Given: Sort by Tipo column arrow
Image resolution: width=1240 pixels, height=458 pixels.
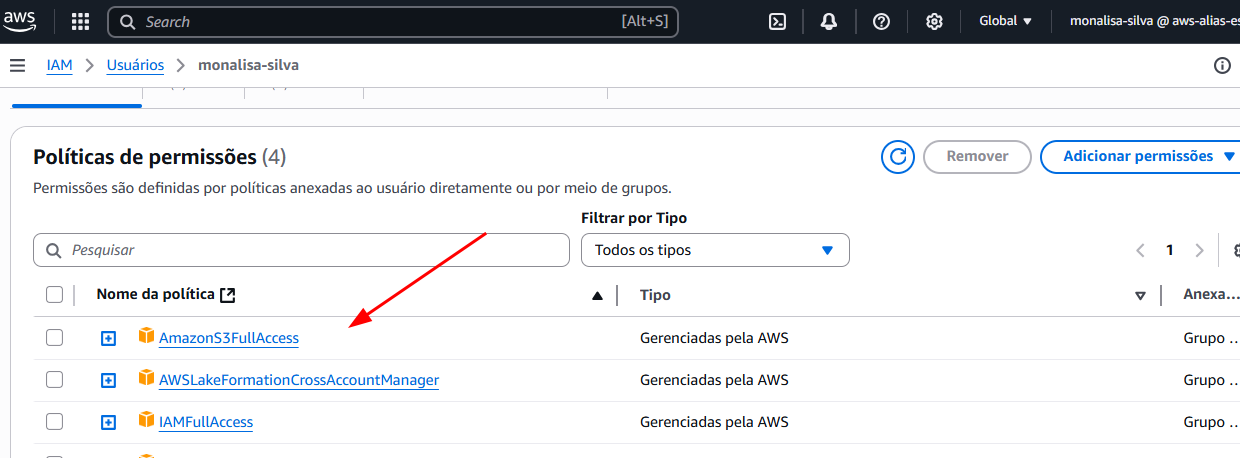Looking at the screenshot, I should click(x=1140, y=295).
